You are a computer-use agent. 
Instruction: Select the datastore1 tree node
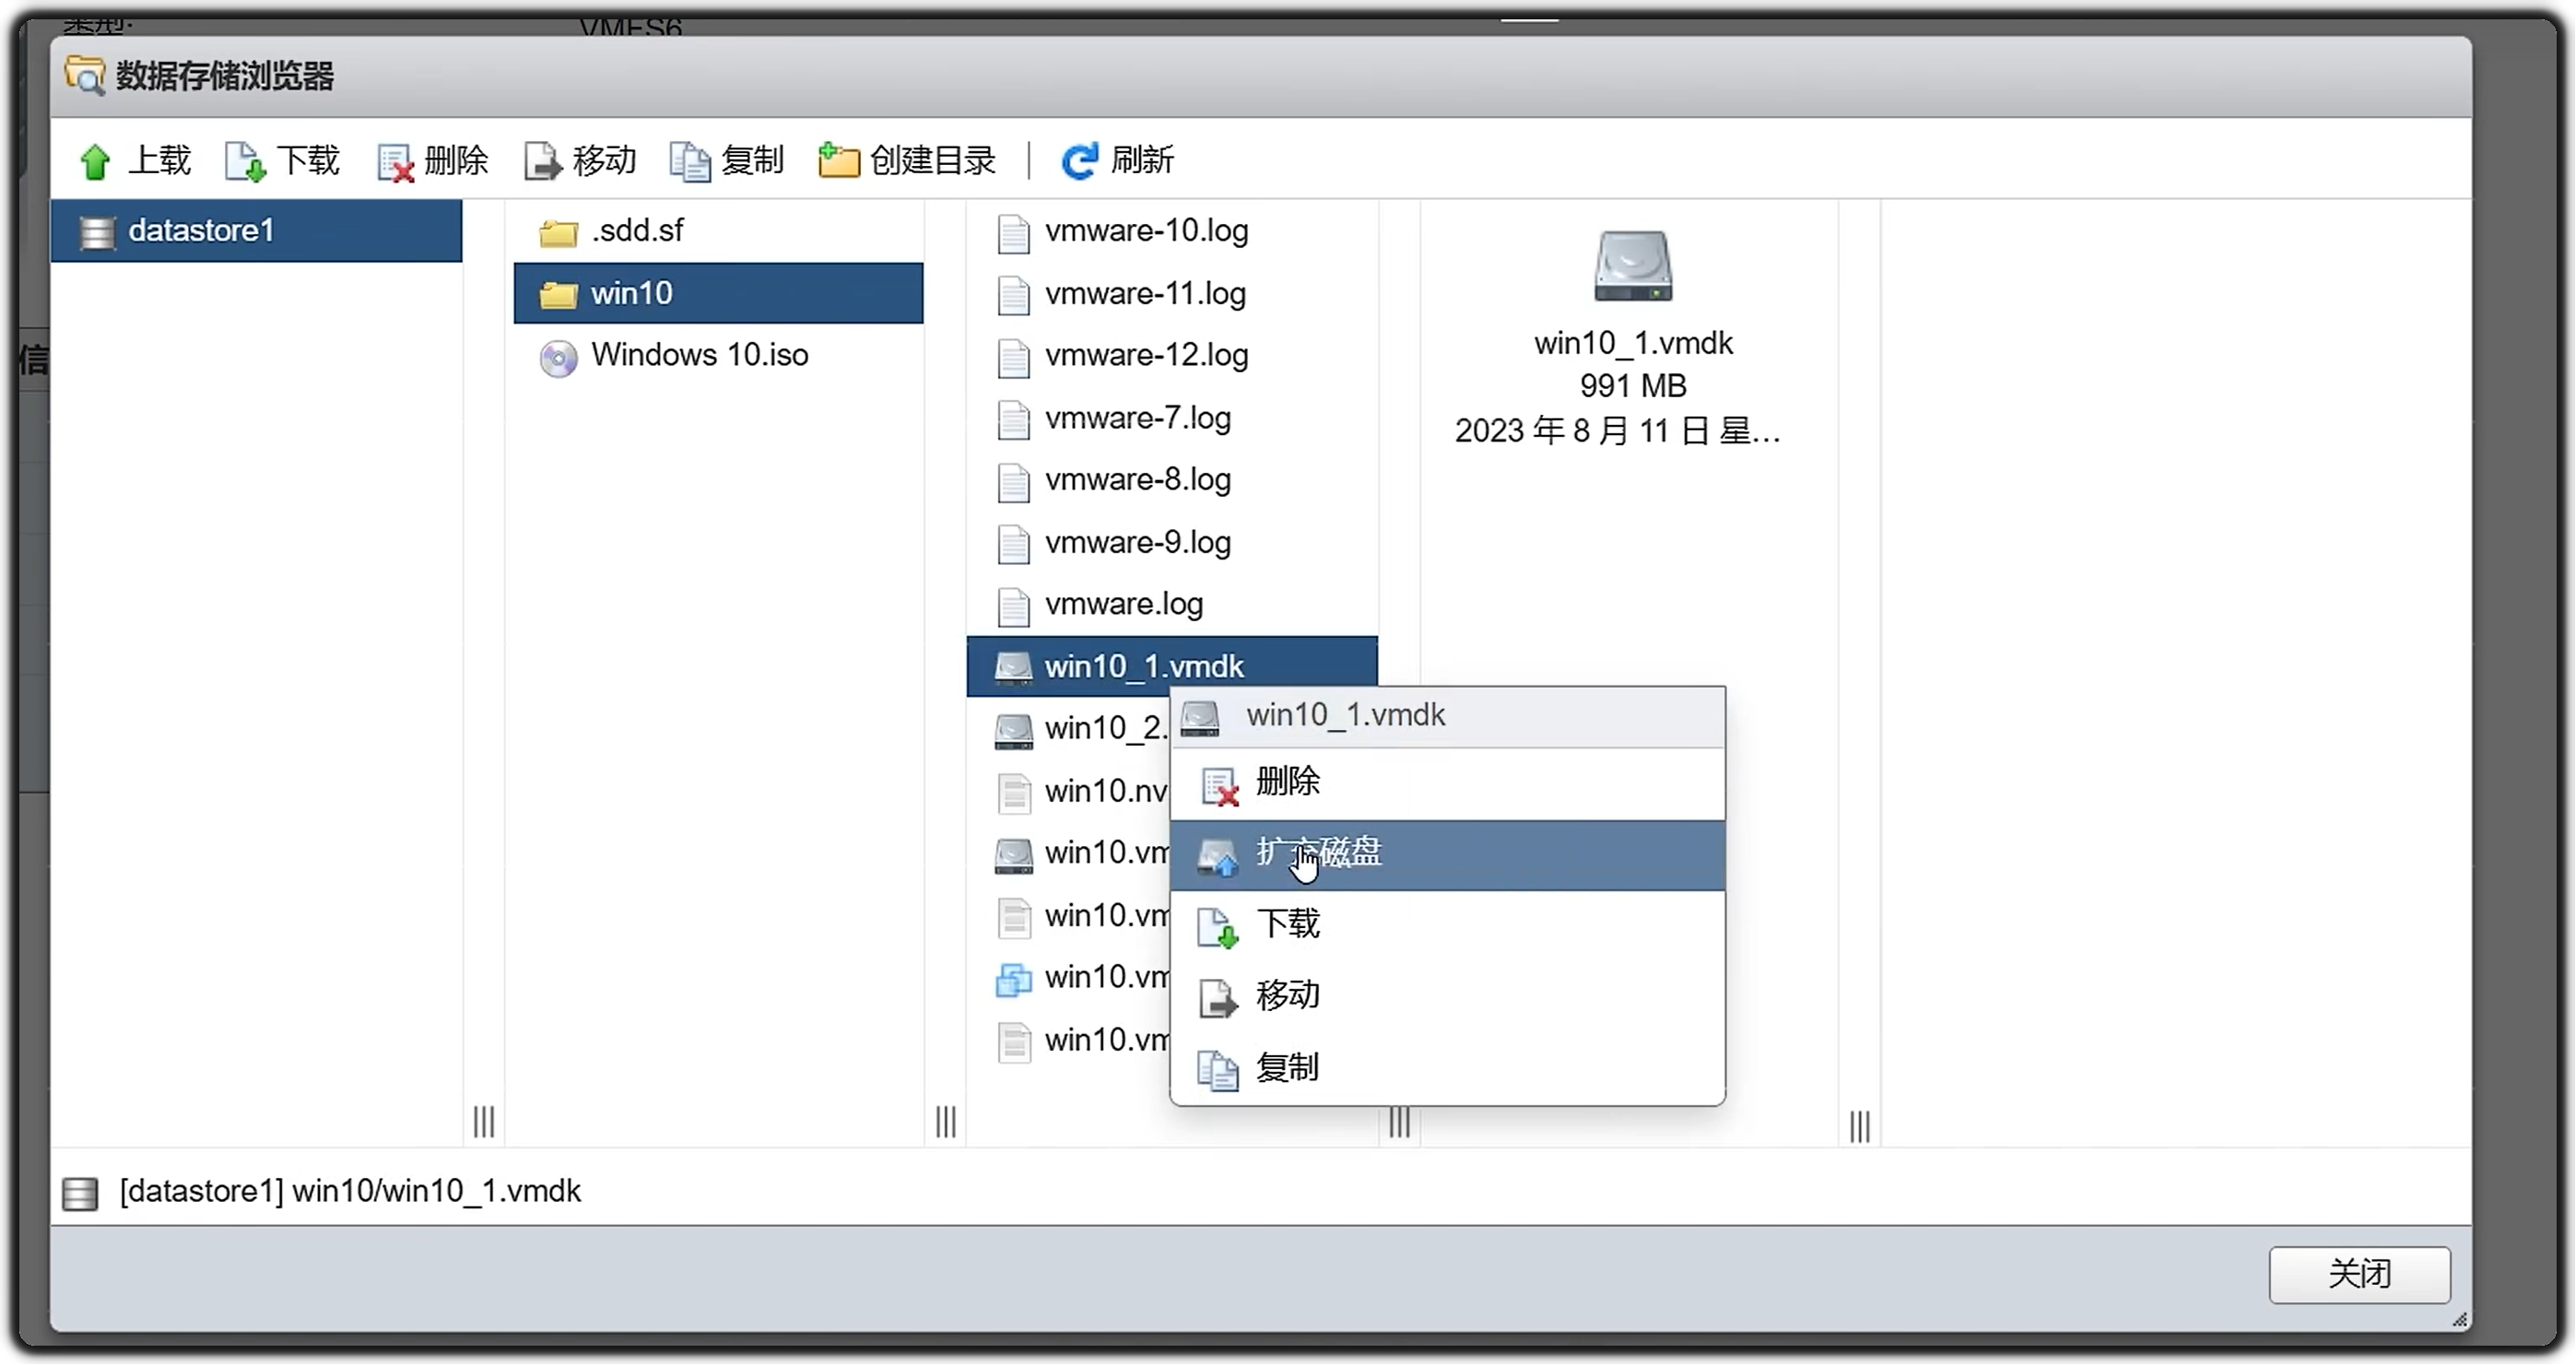200,231
